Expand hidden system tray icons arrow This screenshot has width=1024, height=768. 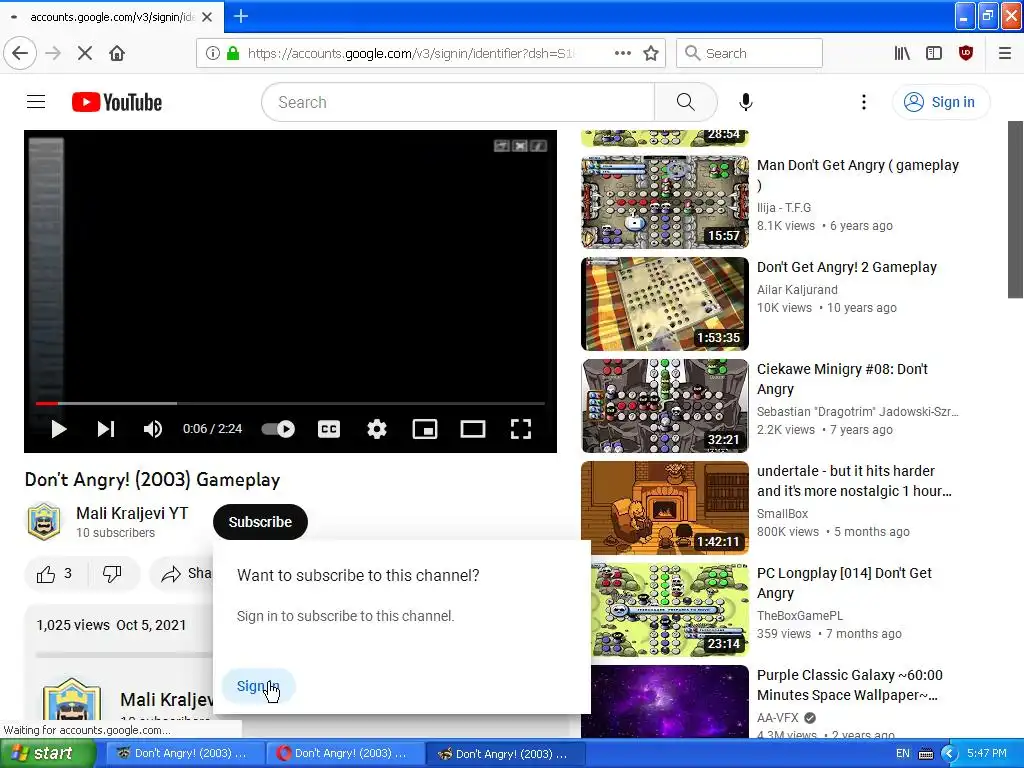coord(948,753)
